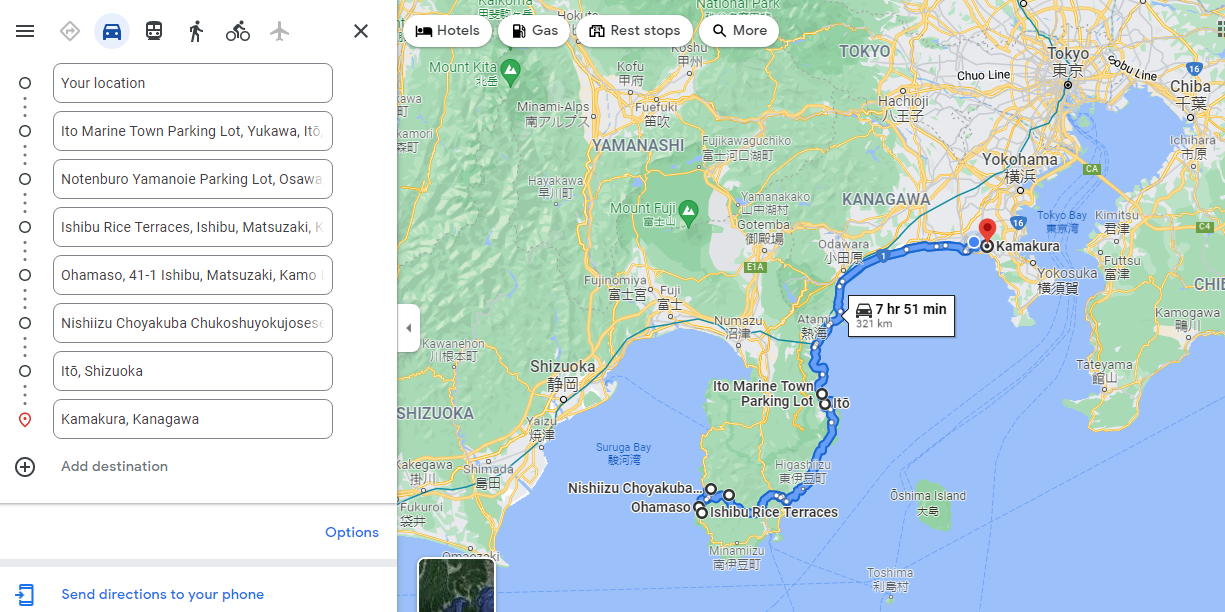1225x612 pixels.
Task: Edit the Itō, Shizuoka stop field
Action: pos(193,371)
